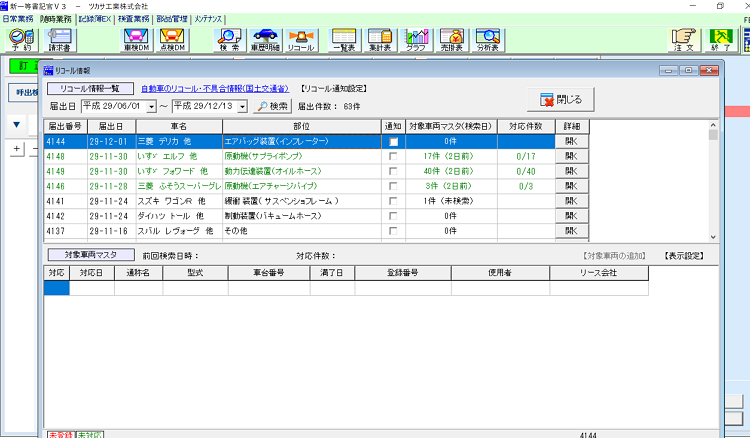Switch to 記録簿EX tab
750x438 pixels.
click(x=95, y=19)
